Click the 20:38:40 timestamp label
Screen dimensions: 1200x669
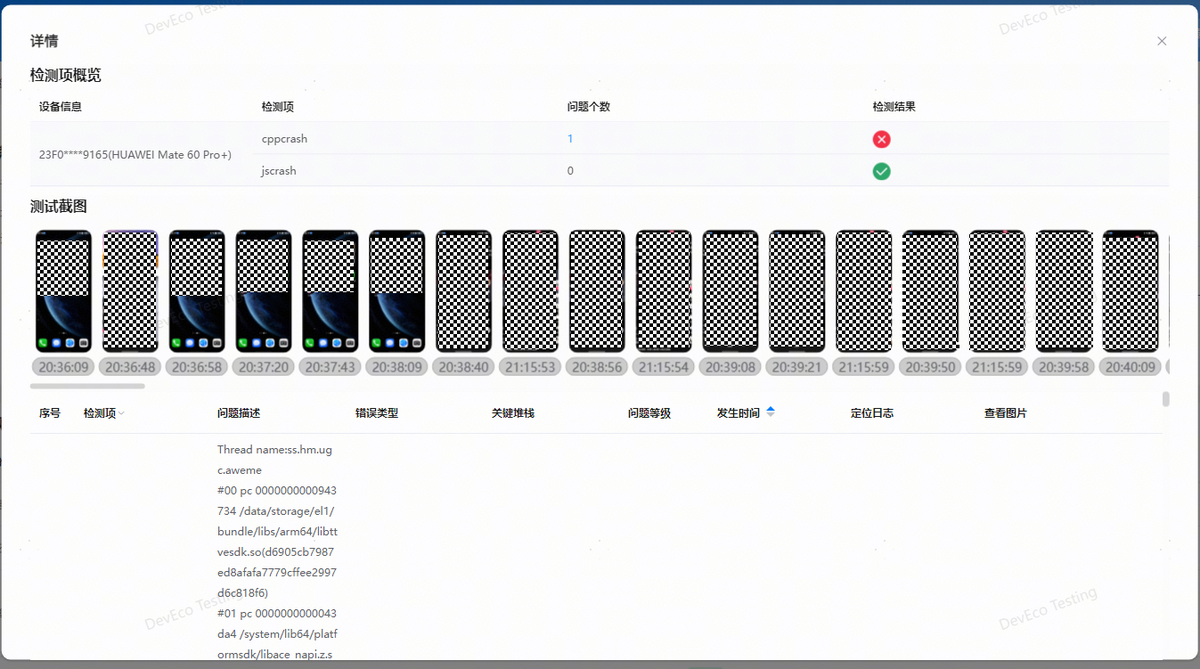(x=463, y=367)
